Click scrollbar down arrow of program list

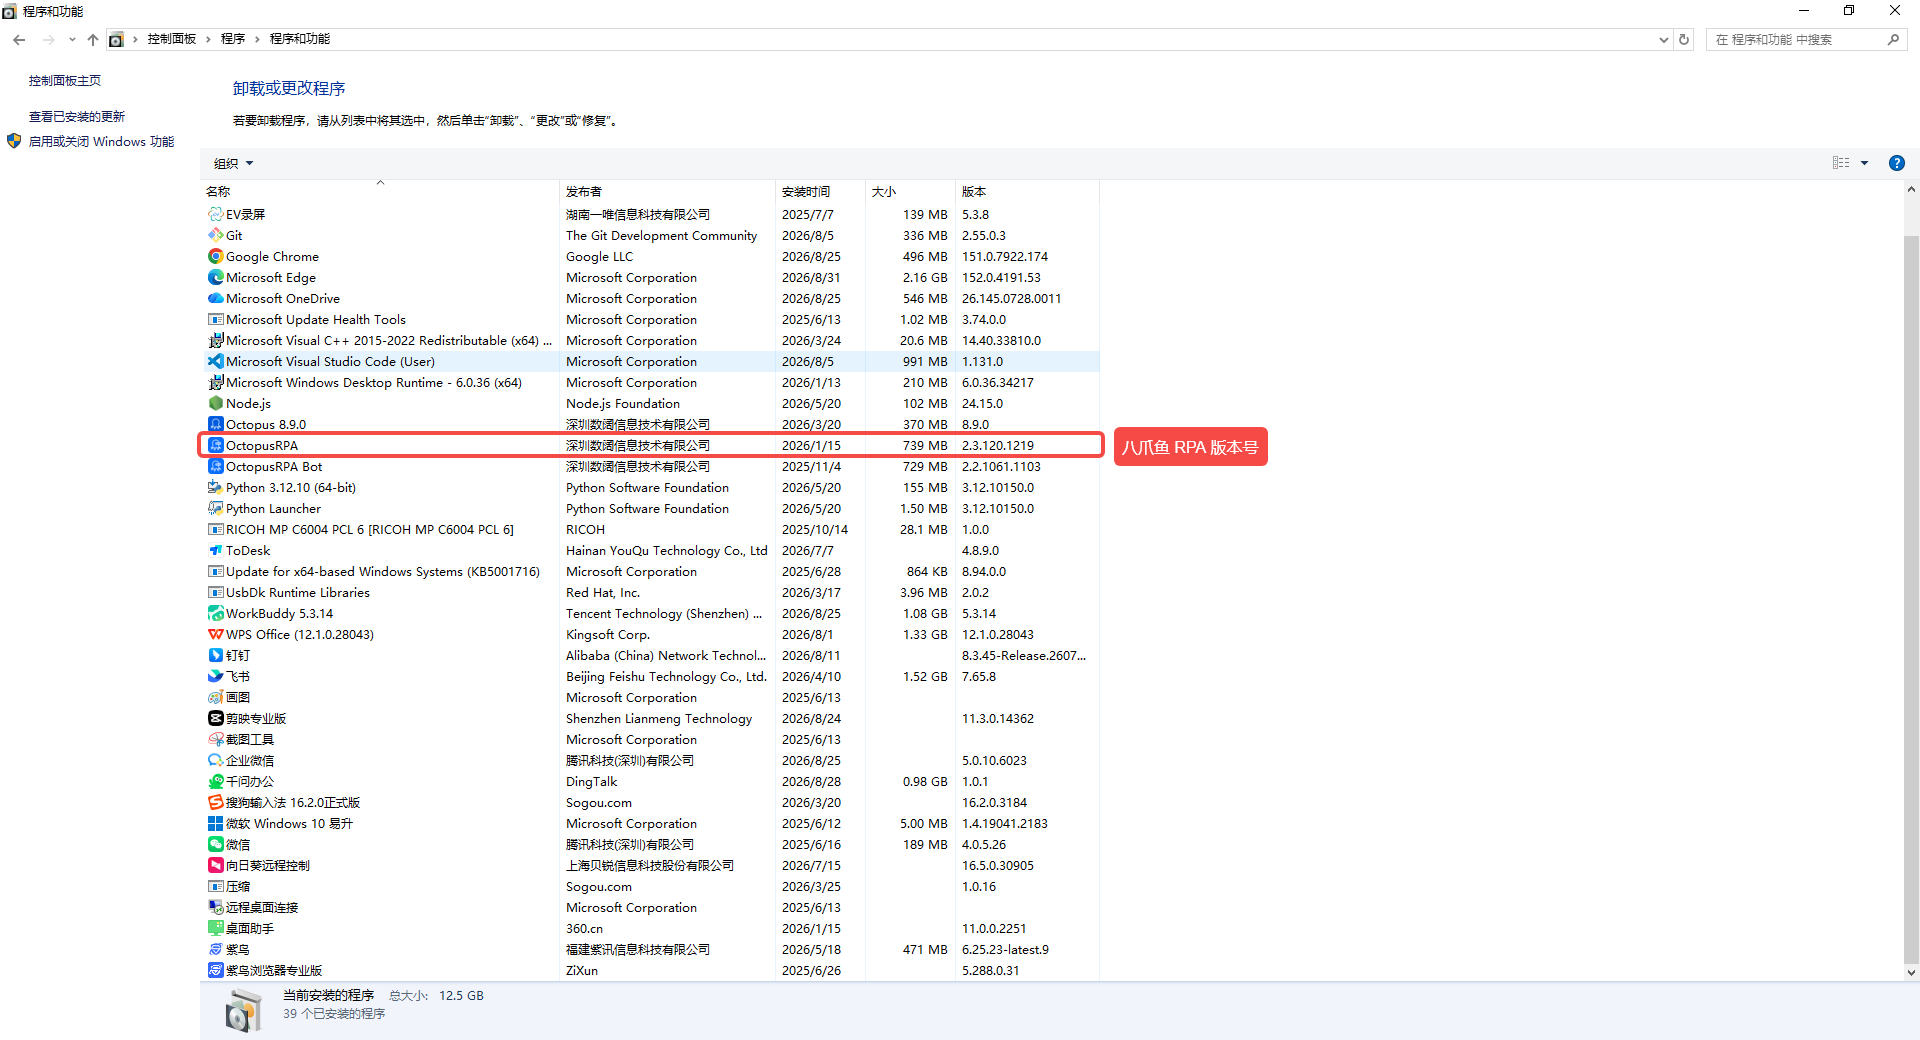point(1911,972)
